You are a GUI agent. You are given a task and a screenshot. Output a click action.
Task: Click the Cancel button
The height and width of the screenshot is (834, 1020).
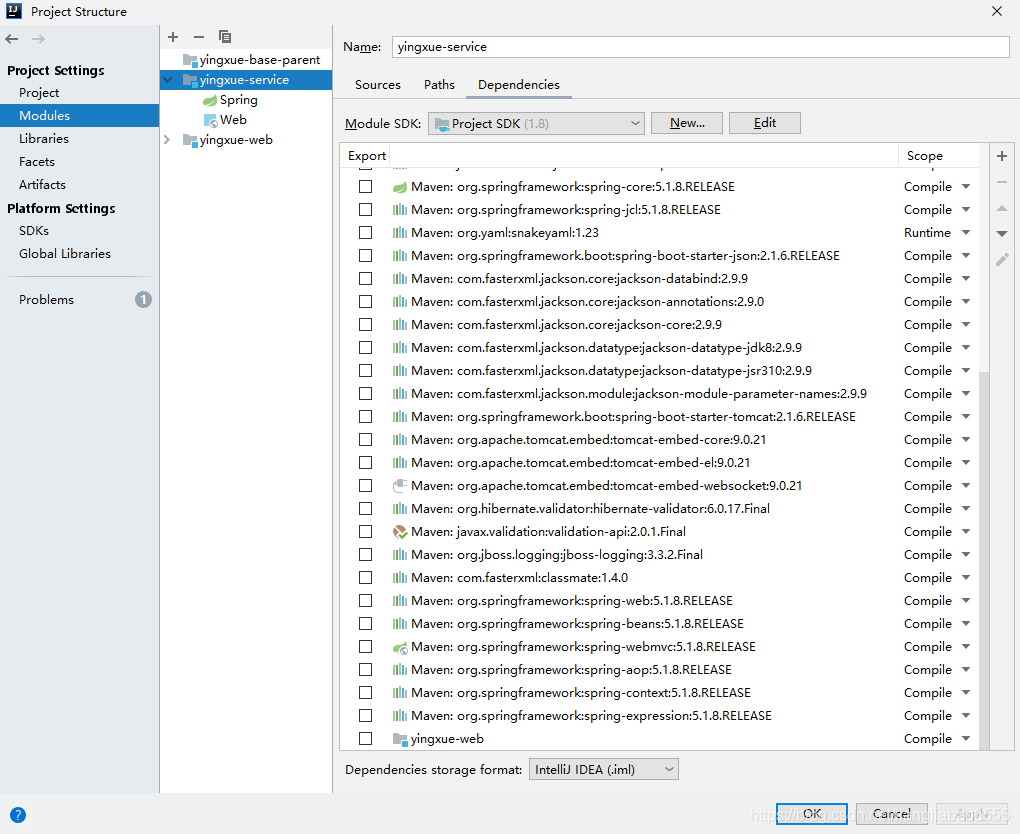click(891, 813)
